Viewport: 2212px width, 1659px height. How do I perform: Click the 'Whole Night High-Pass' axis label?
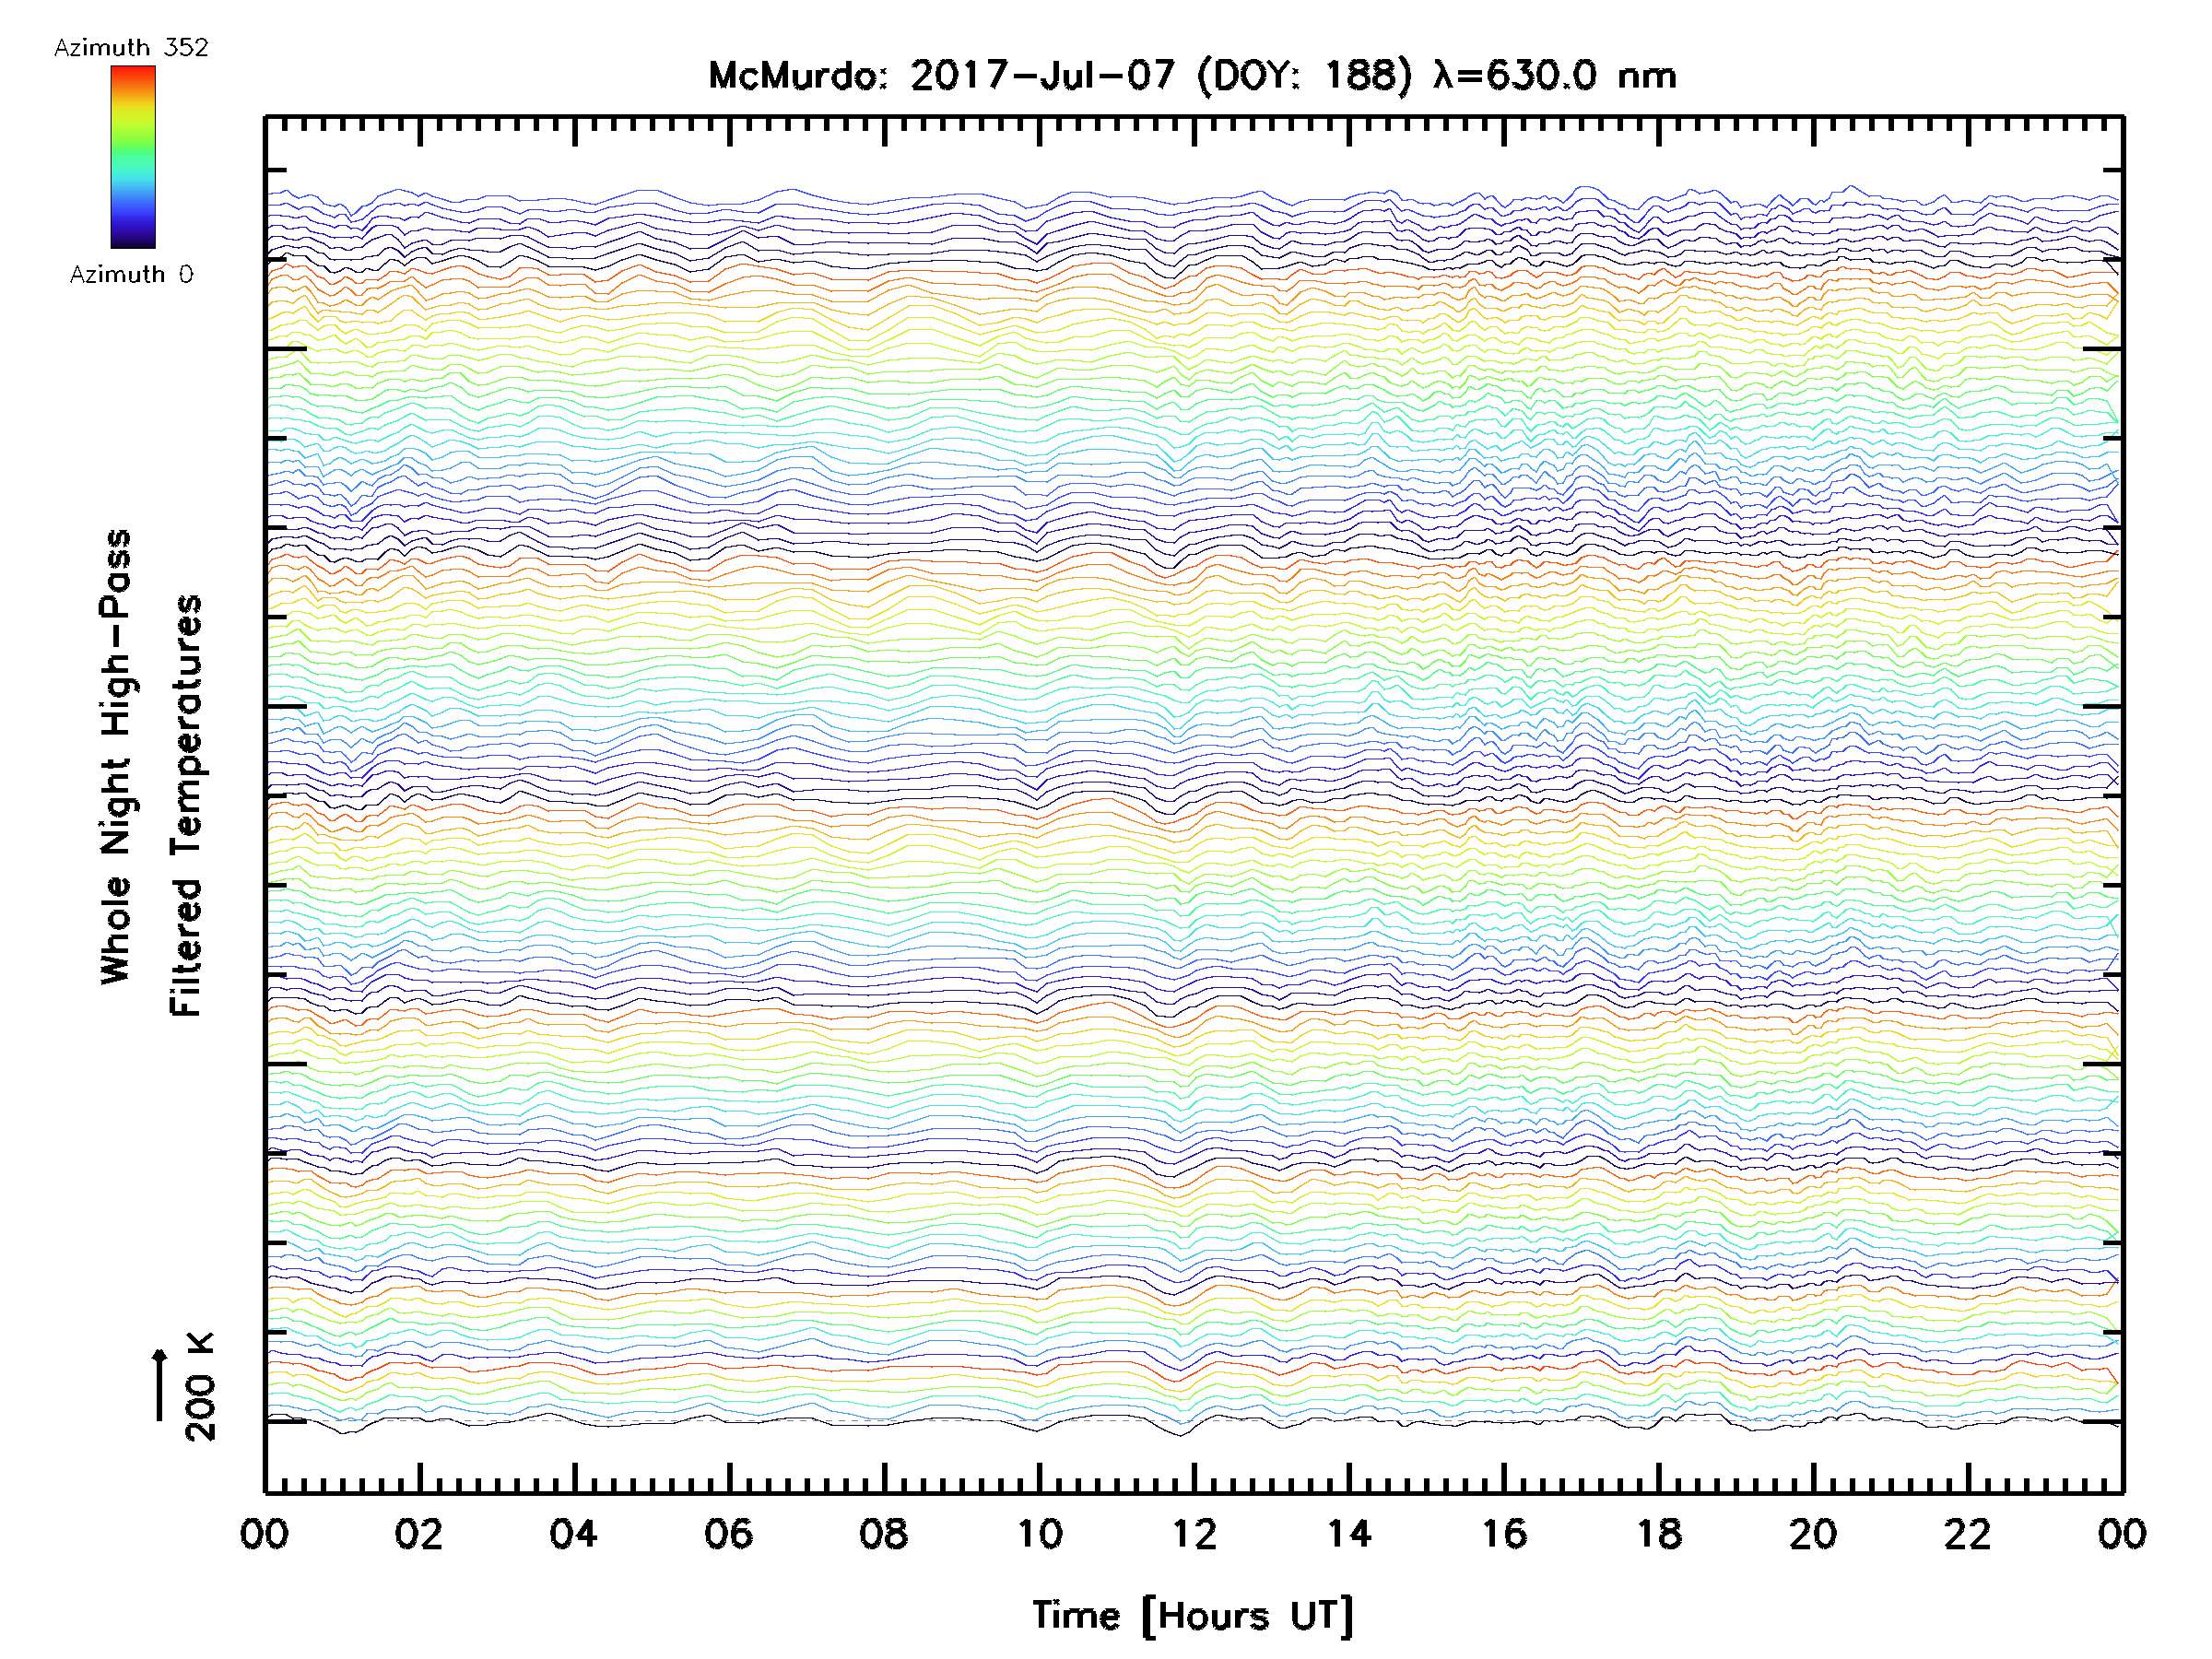coord(116,757)
